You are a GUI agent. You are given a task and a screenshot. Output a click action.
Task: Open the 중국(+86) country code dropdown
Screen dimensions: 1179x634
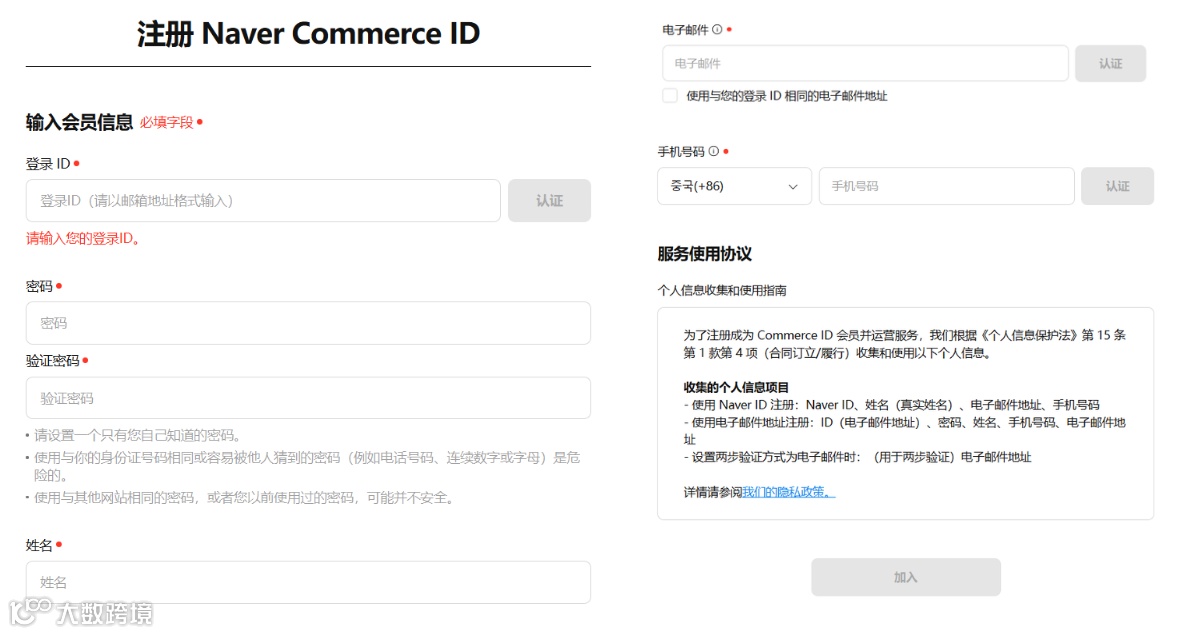734,186
